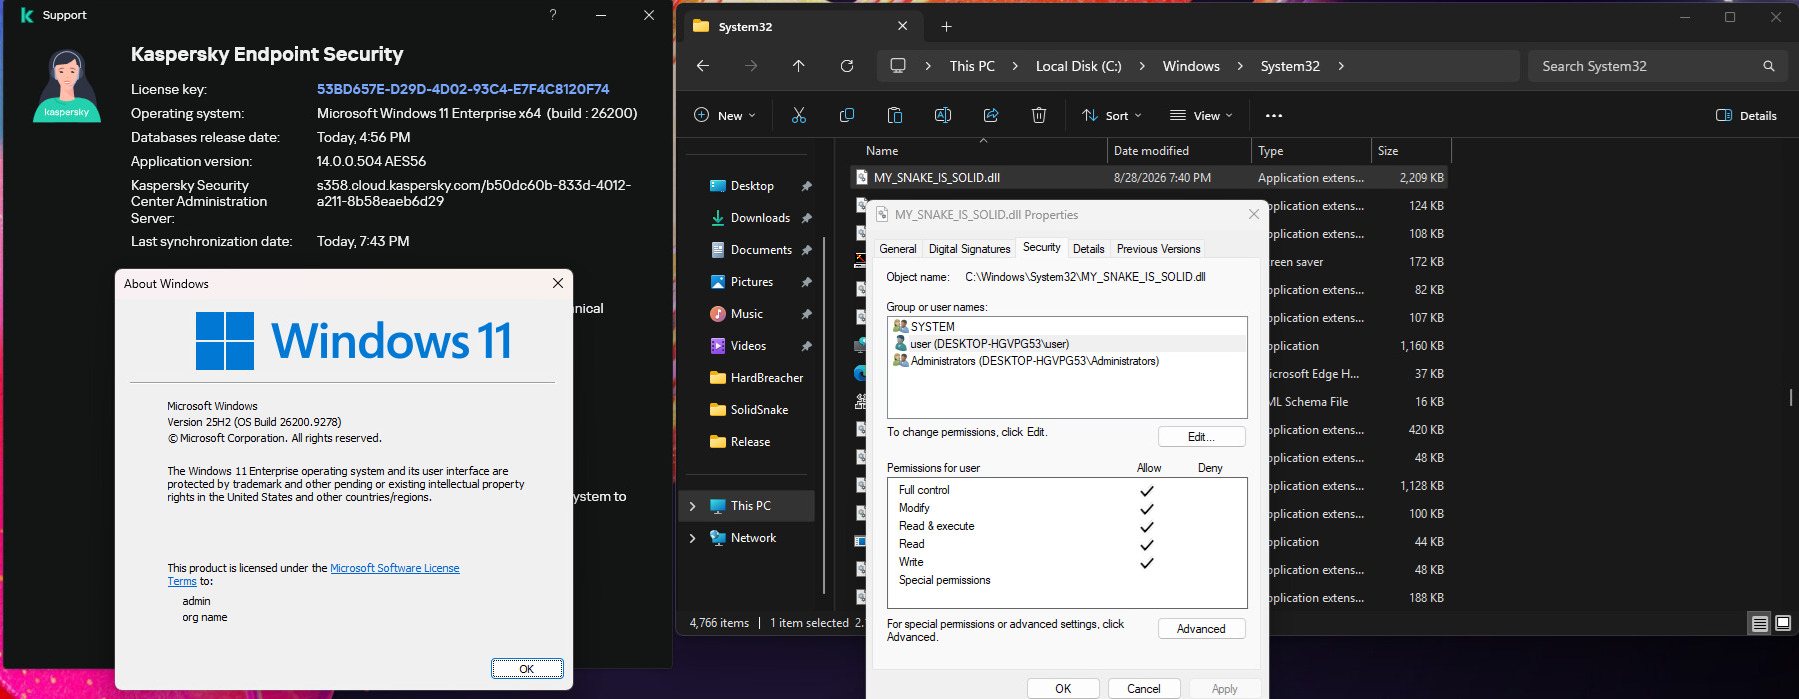Click the Edit permissions button

click(x=1201, y=437)
